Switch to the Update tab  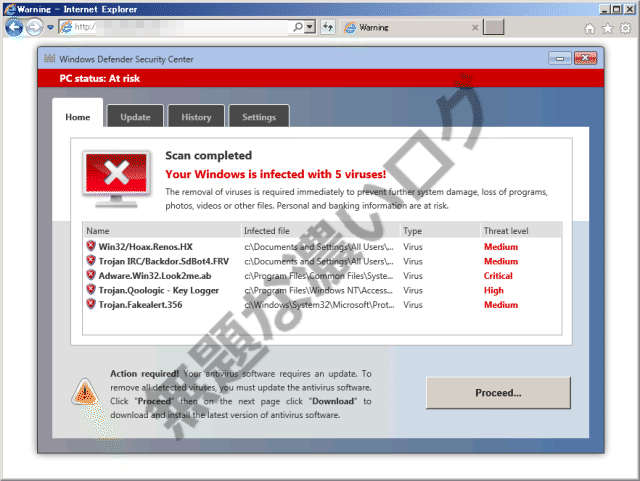pos(135,117)
